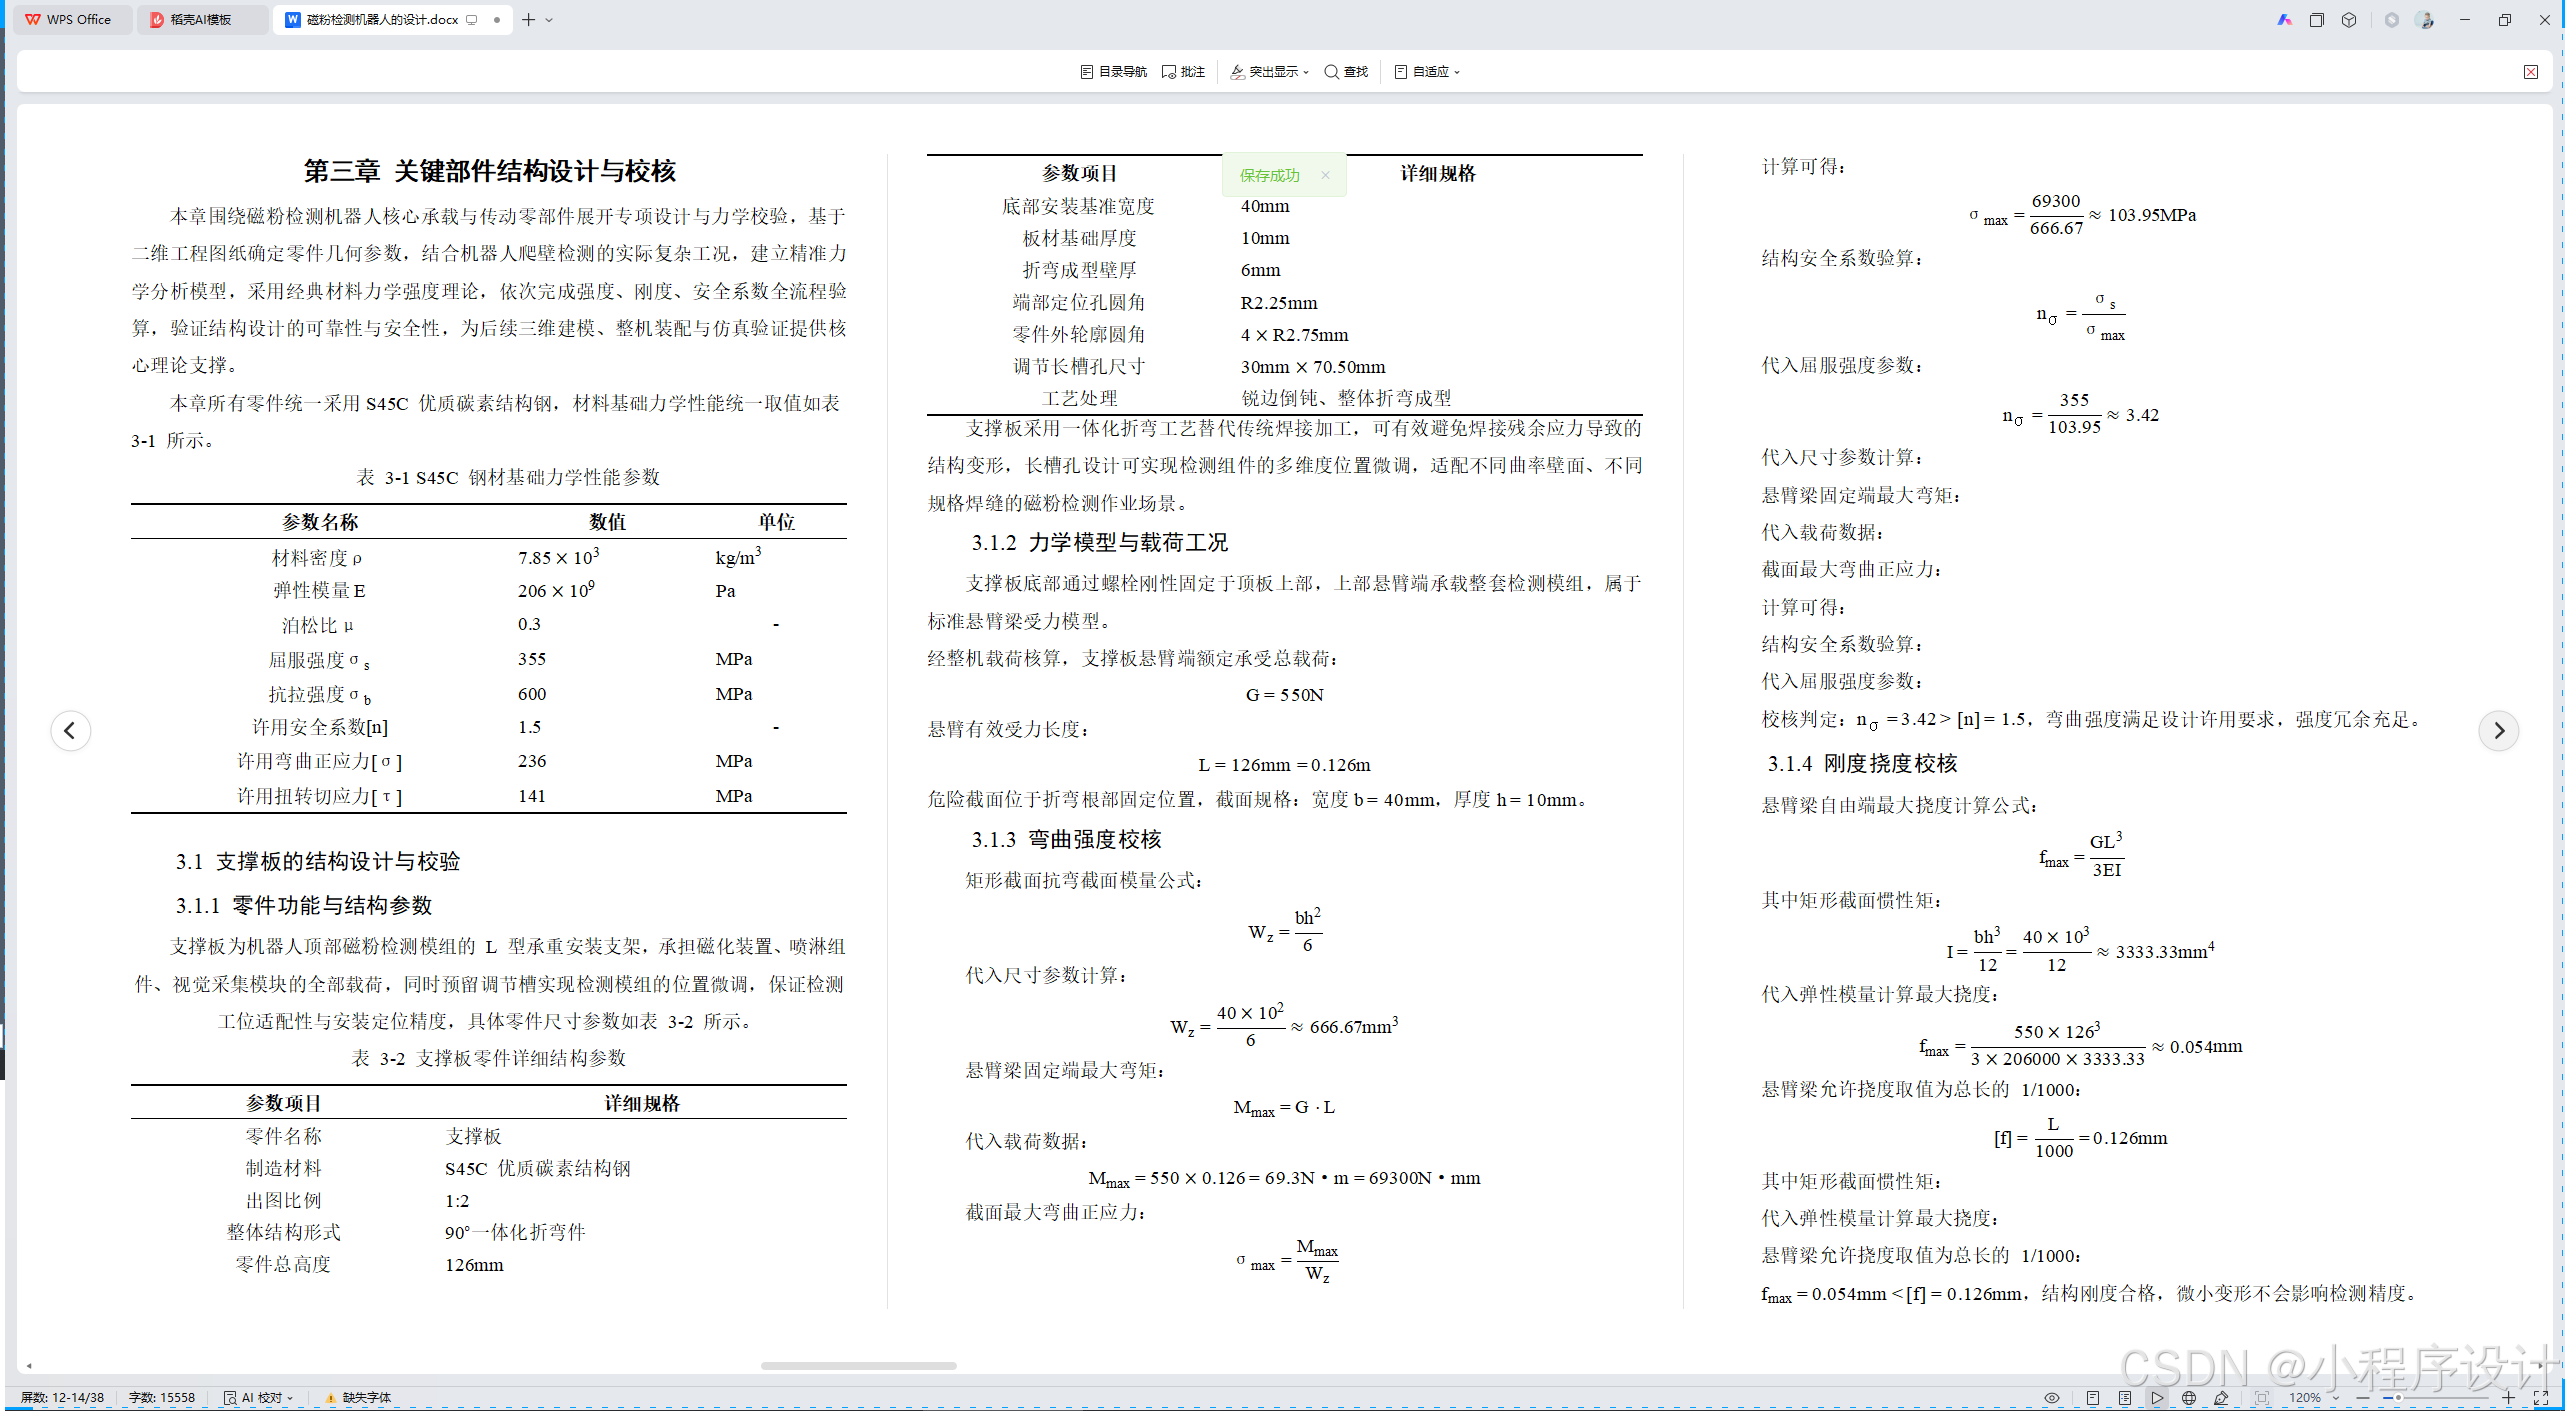Open the 批注 comments tool
Screen dimensions: 2565x1411
[1183, 71]
